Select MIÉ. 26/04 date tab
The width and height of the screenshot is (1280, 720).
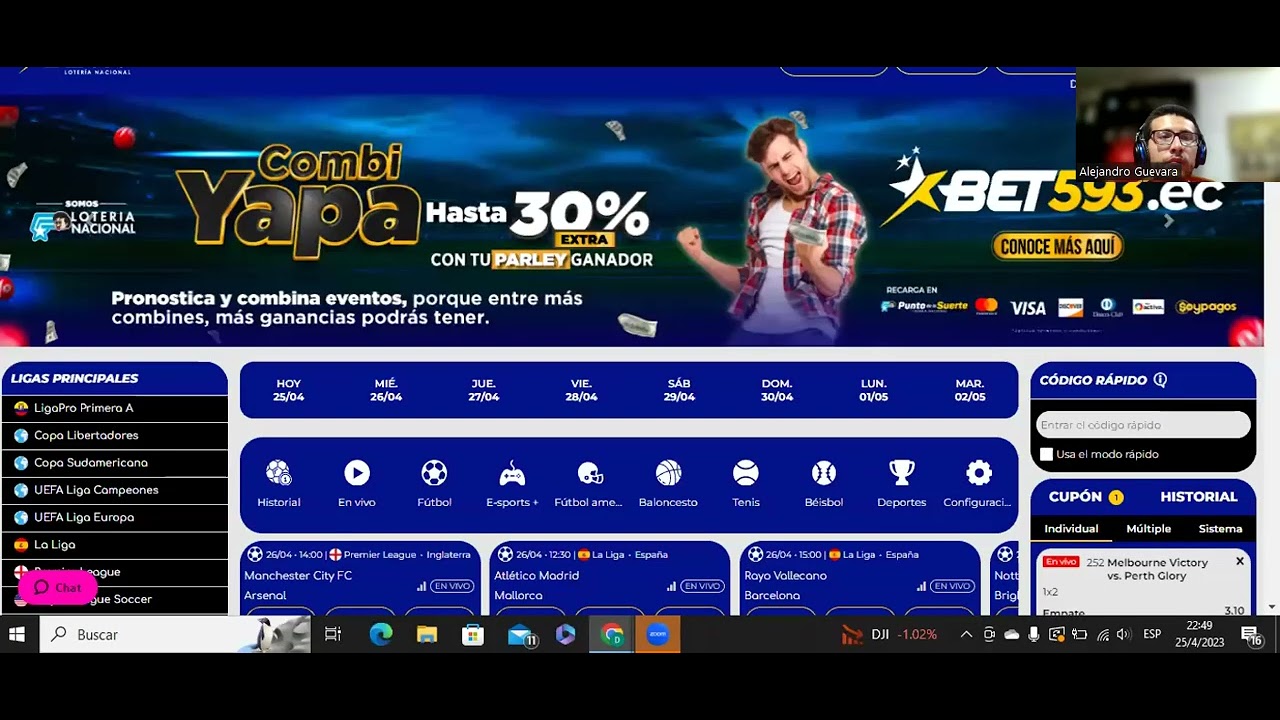click(386, 390)
